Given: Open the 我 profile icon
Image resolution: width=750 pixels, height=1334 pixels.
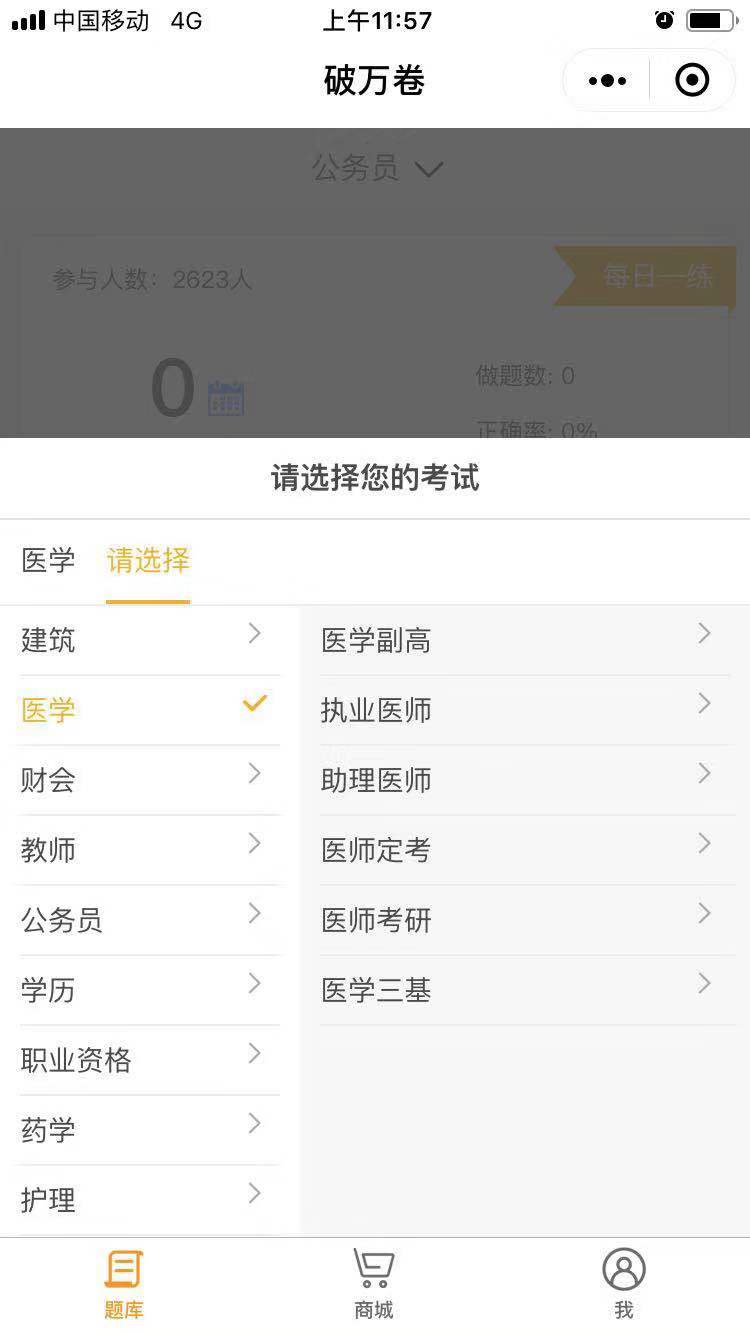Looking at the screenshot, I should point(624,1270).
